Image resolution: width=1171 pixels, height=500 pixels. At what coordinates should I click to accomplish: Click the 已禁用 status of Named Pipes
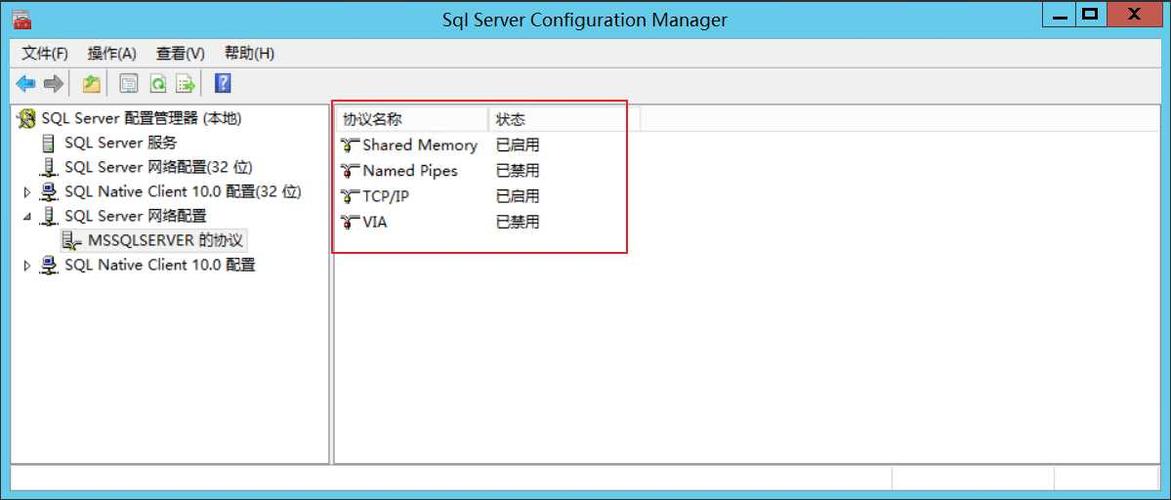518,171
